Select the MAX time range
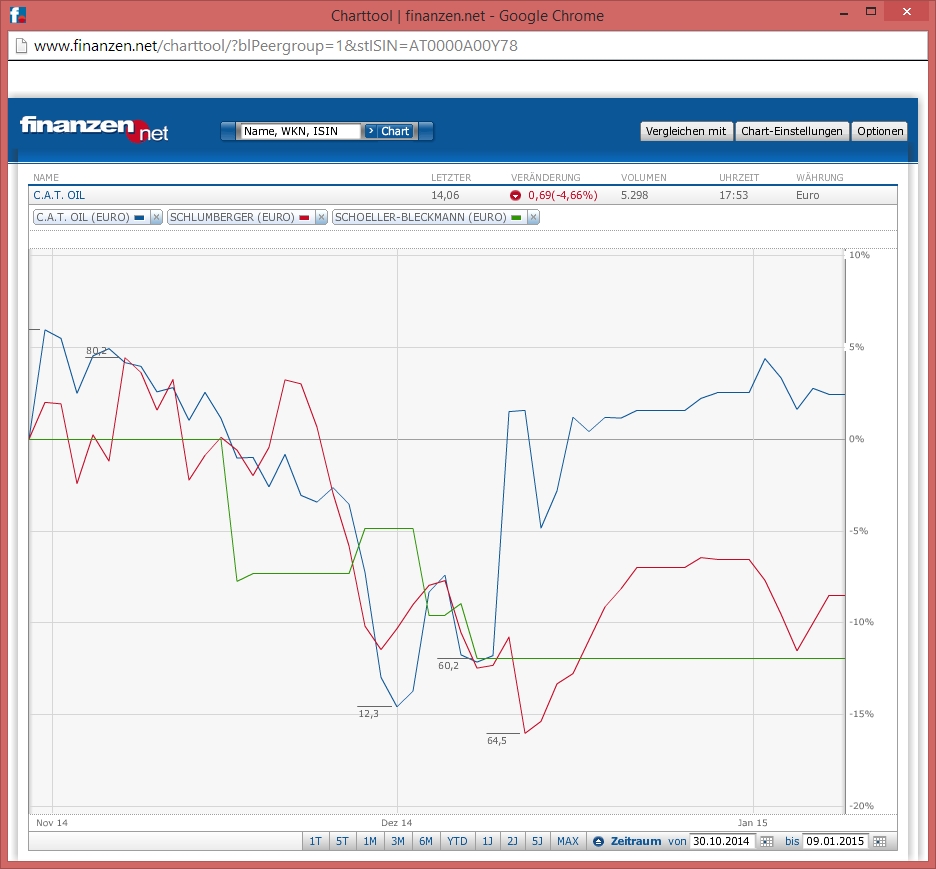Image resolution: width=936 pixels, height=869 pixels. pos(568,841)
